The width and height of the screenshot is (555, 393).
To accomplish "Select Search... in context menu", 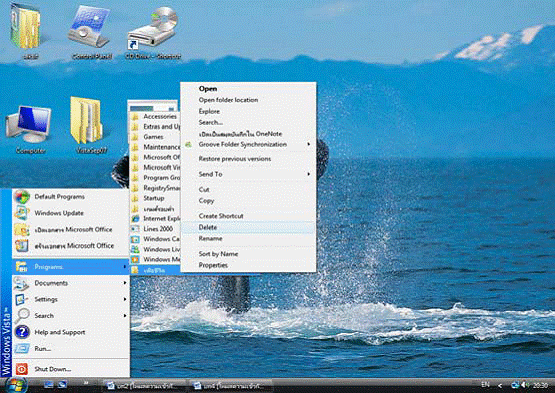I will click(211, 123).
